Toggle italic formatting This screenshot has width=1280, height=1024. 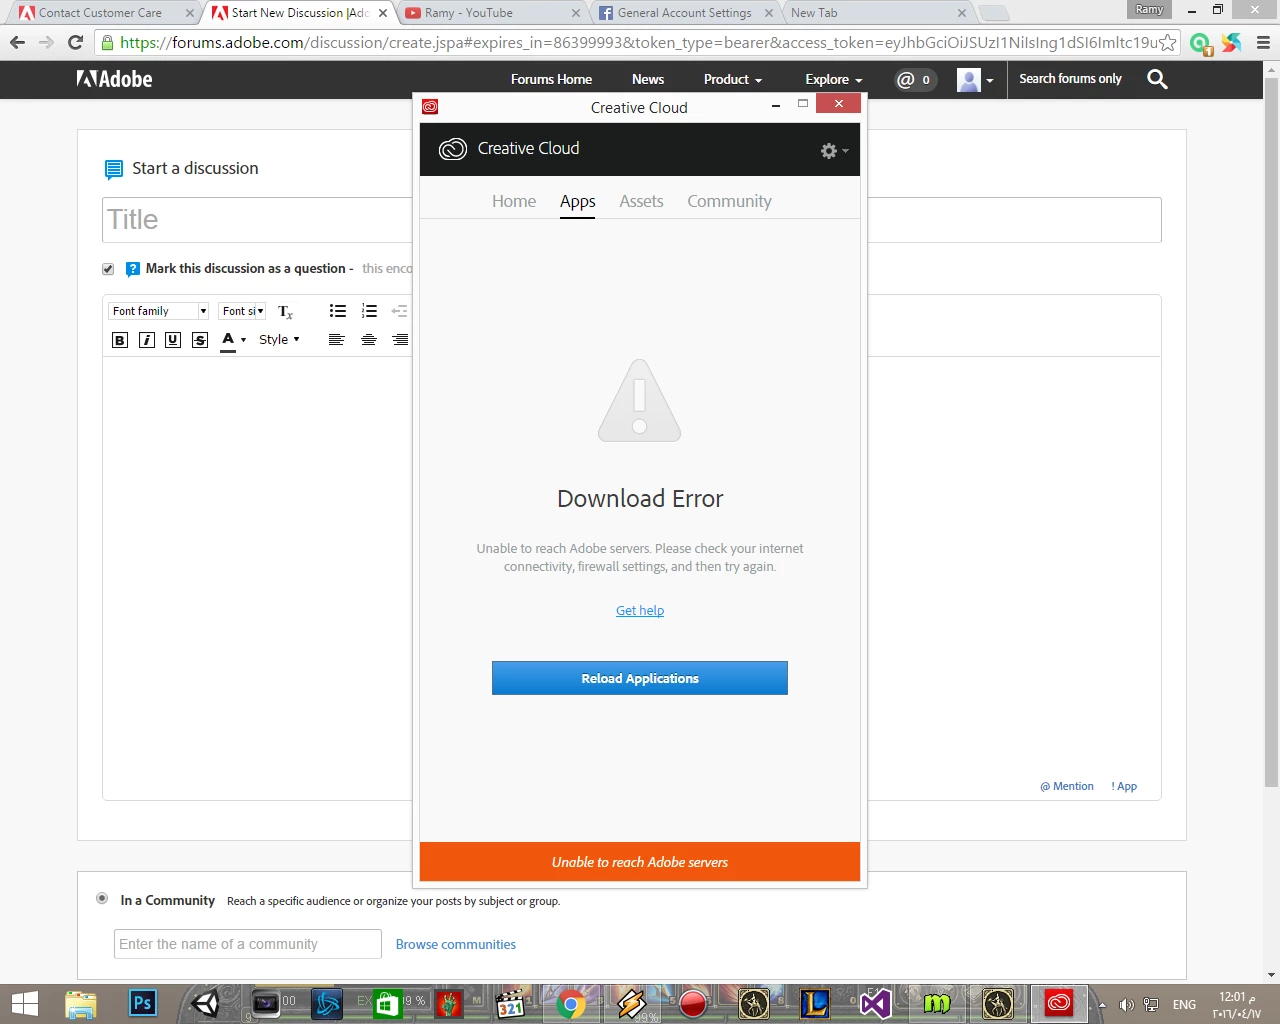[x=147, y=340]
